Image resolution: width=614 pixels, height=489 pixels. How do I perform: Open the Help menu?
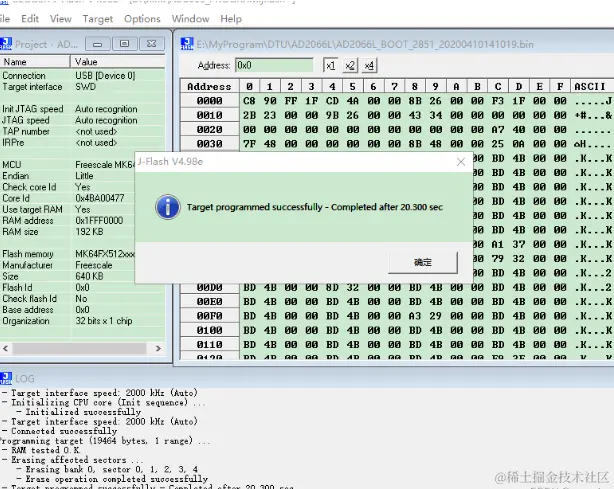231,19
